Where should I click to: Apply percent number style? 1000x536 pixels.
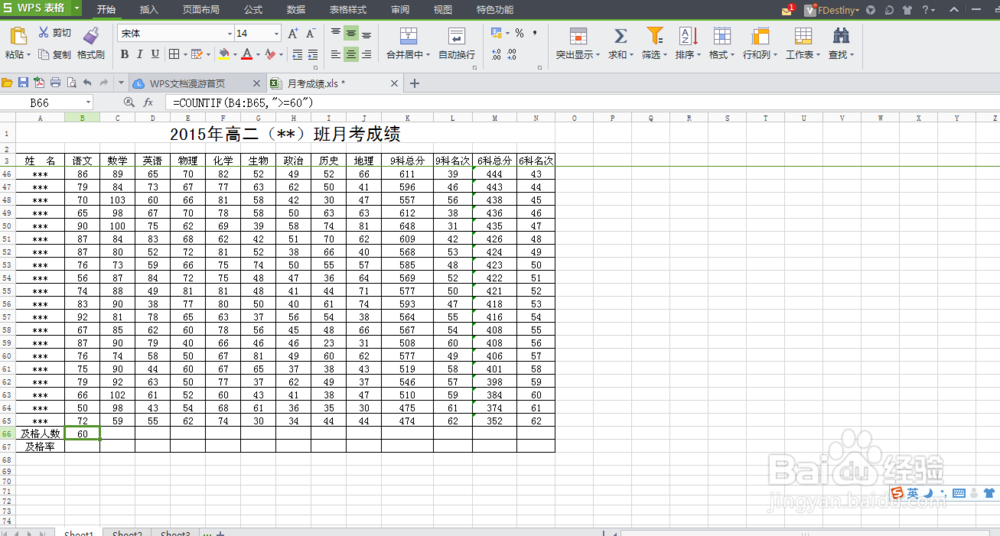coord(519,33)
